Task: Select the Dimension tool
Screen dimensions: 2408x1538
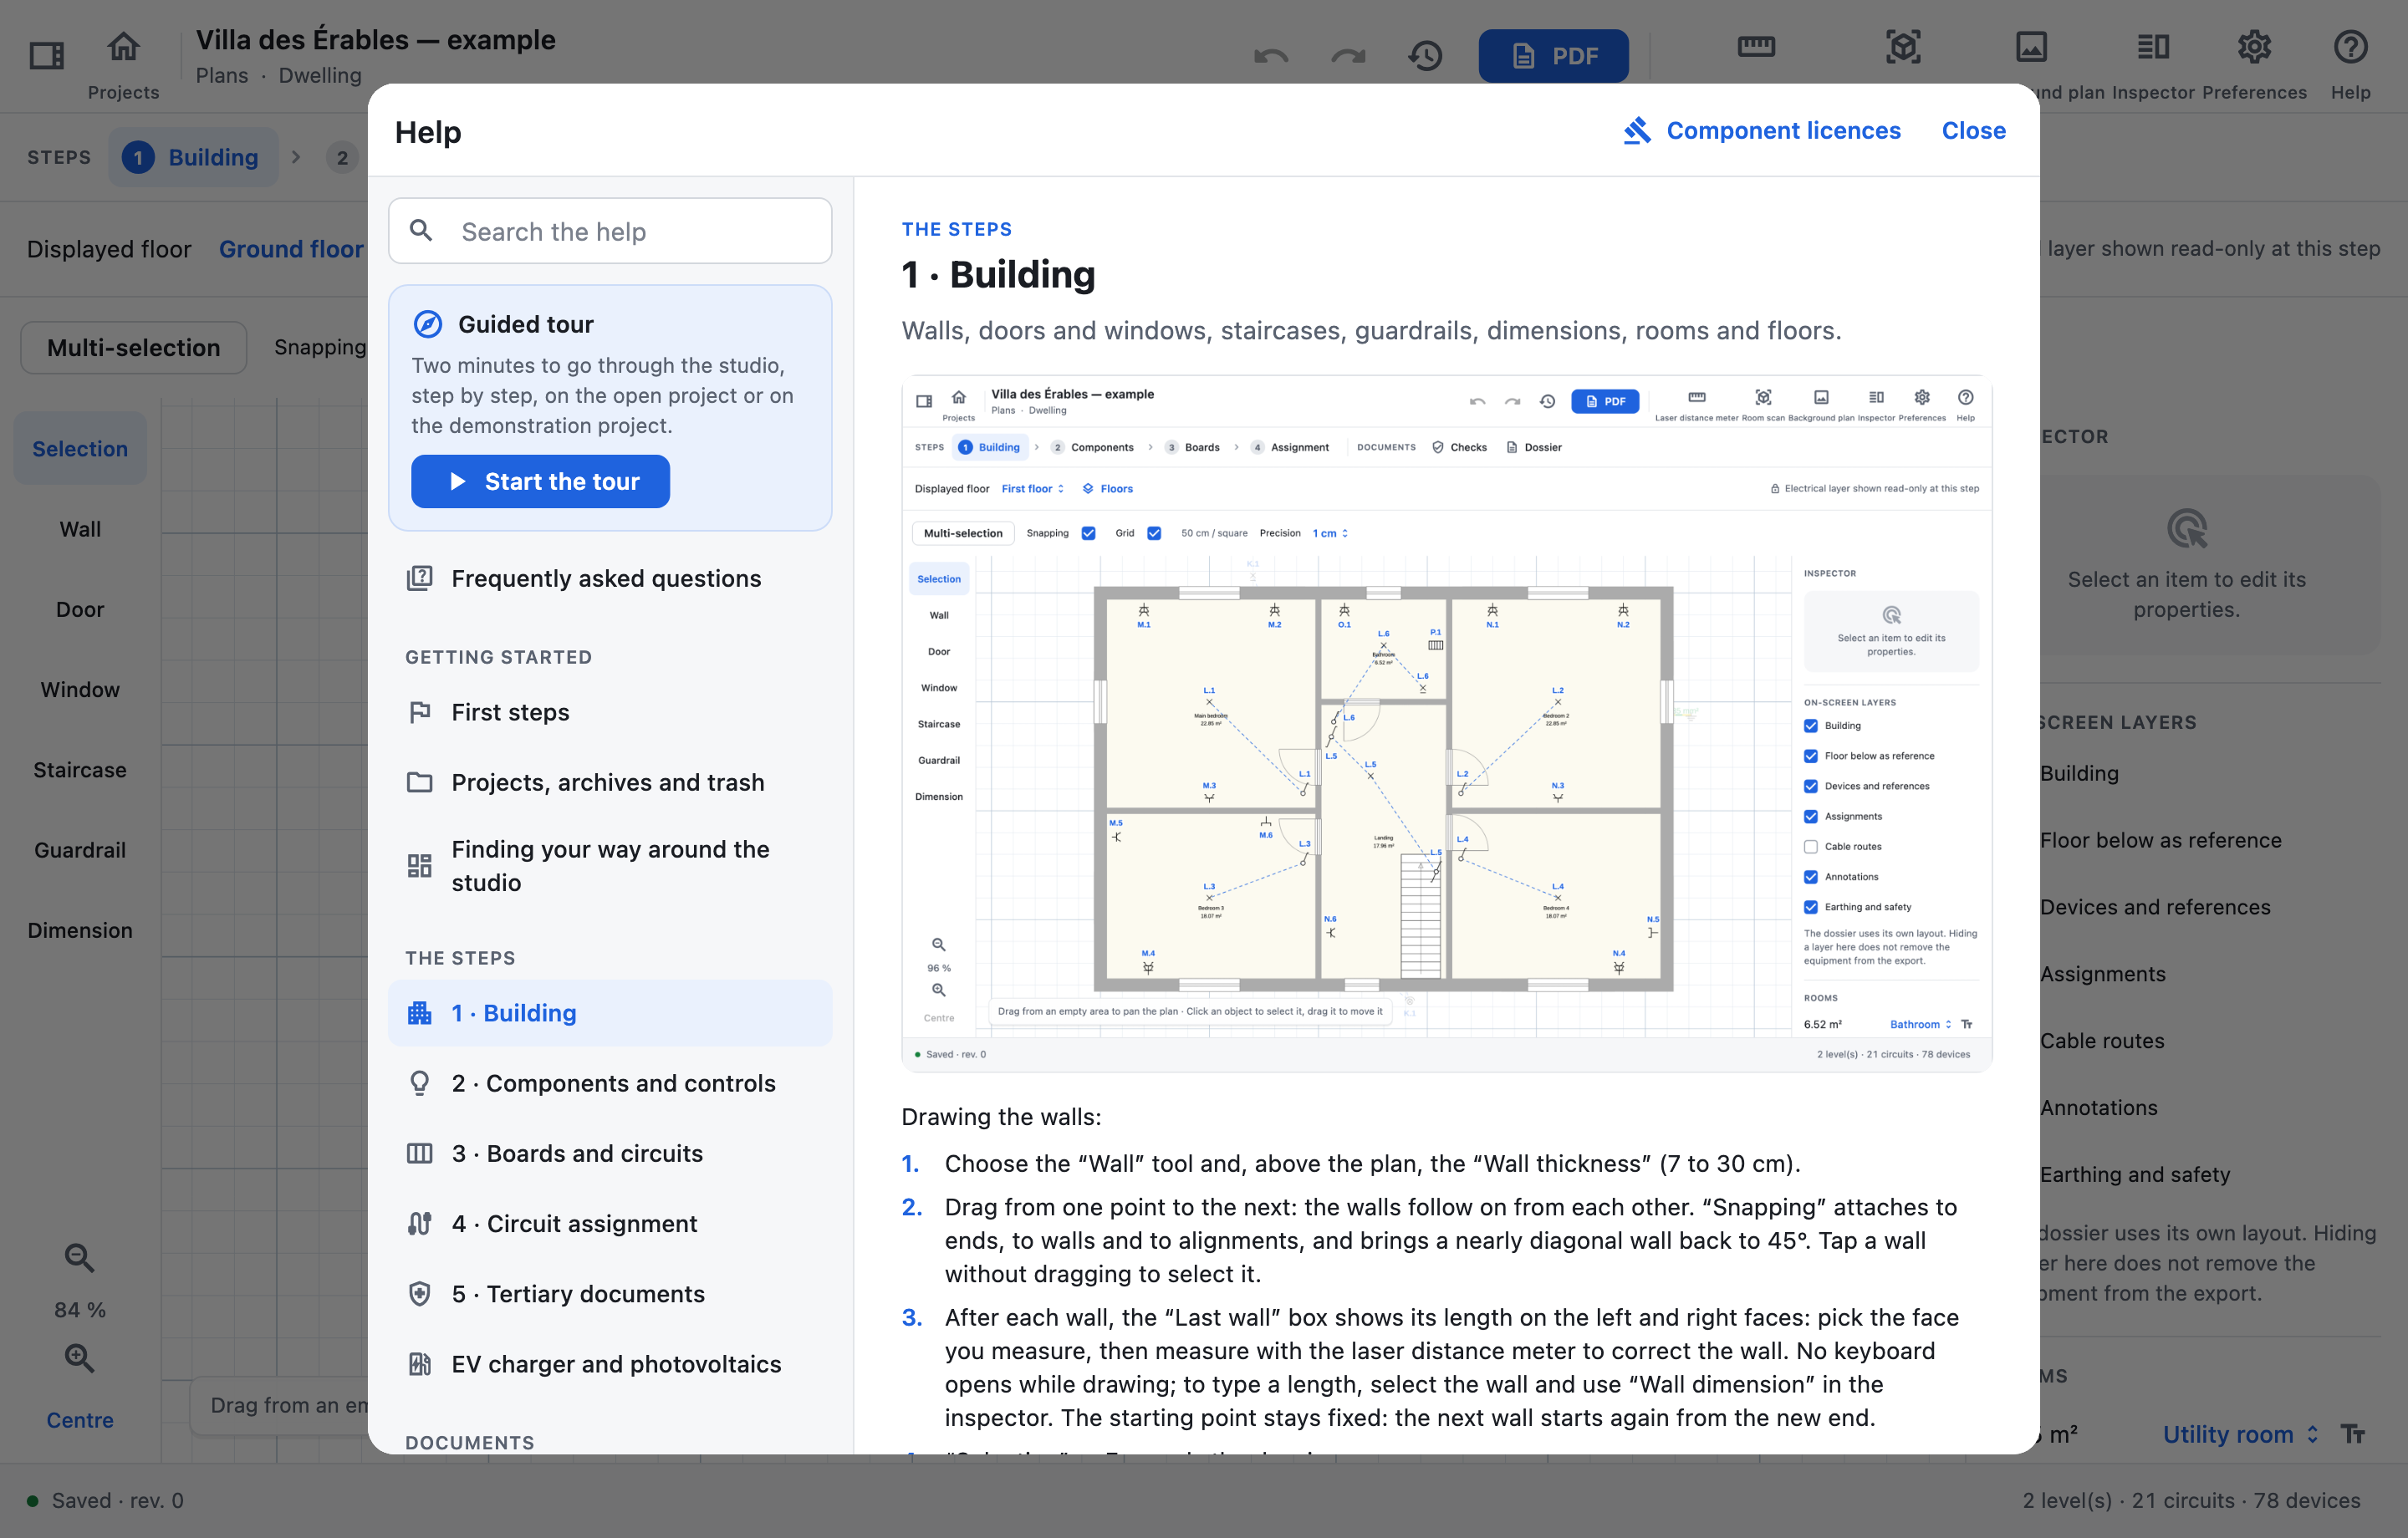Action: 80,930
